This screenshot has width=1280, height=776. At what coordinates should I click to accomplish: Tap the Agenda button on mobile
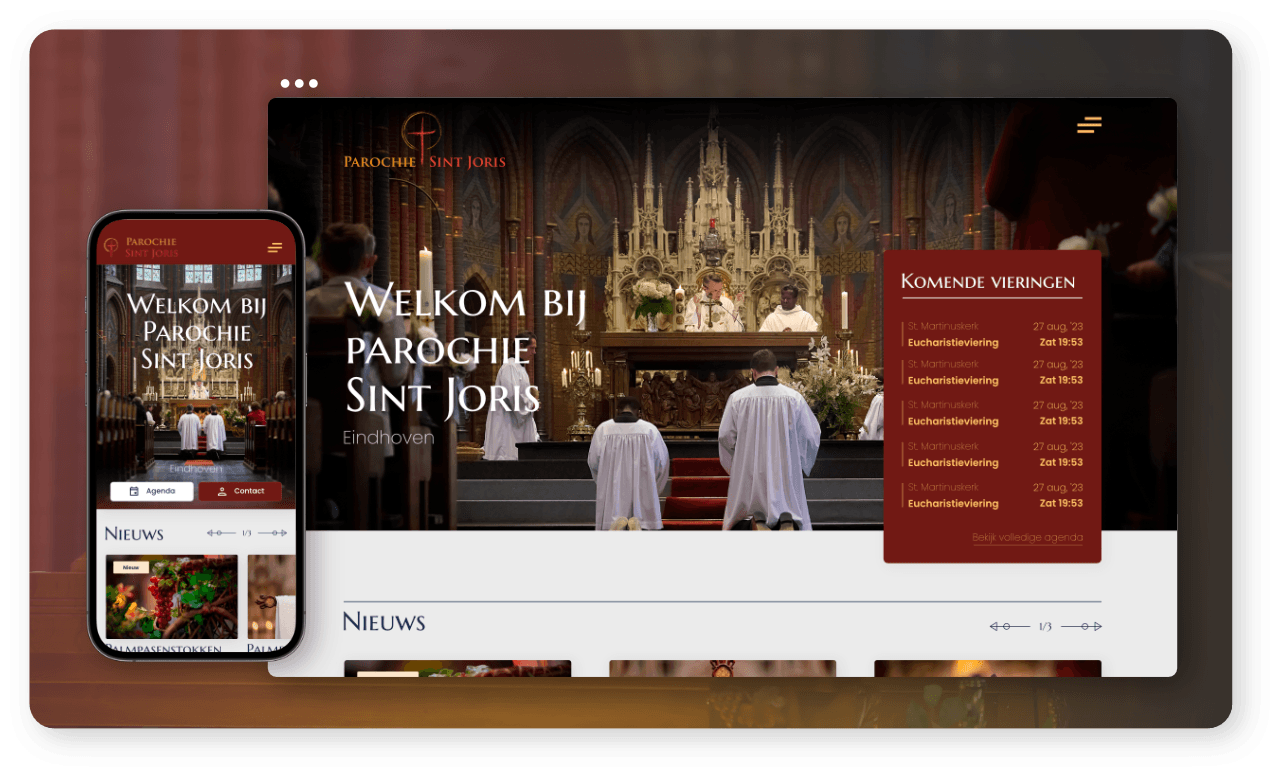(x=152, y=491)
